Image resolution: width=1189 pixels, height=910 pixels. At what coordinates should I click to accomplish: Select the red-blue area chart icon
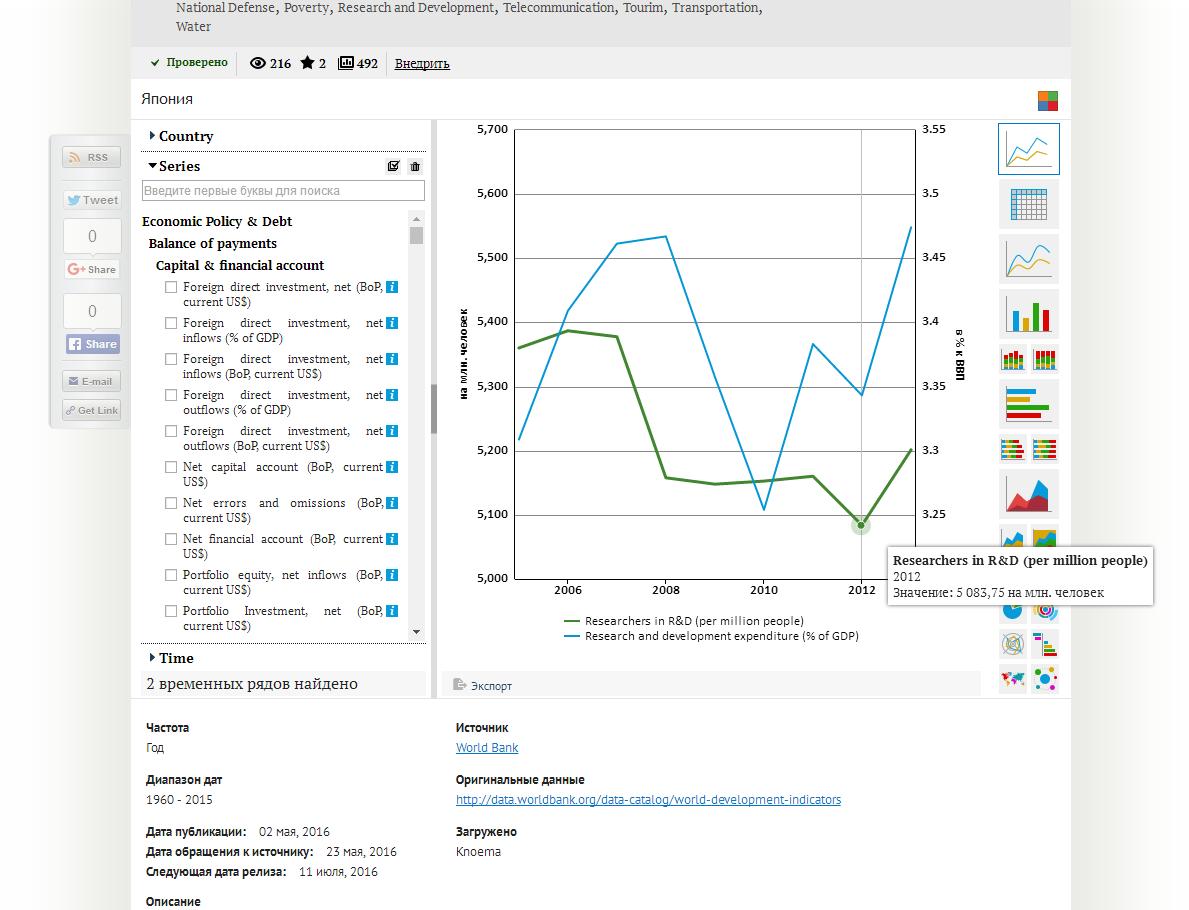click(x=1028, y=494)
